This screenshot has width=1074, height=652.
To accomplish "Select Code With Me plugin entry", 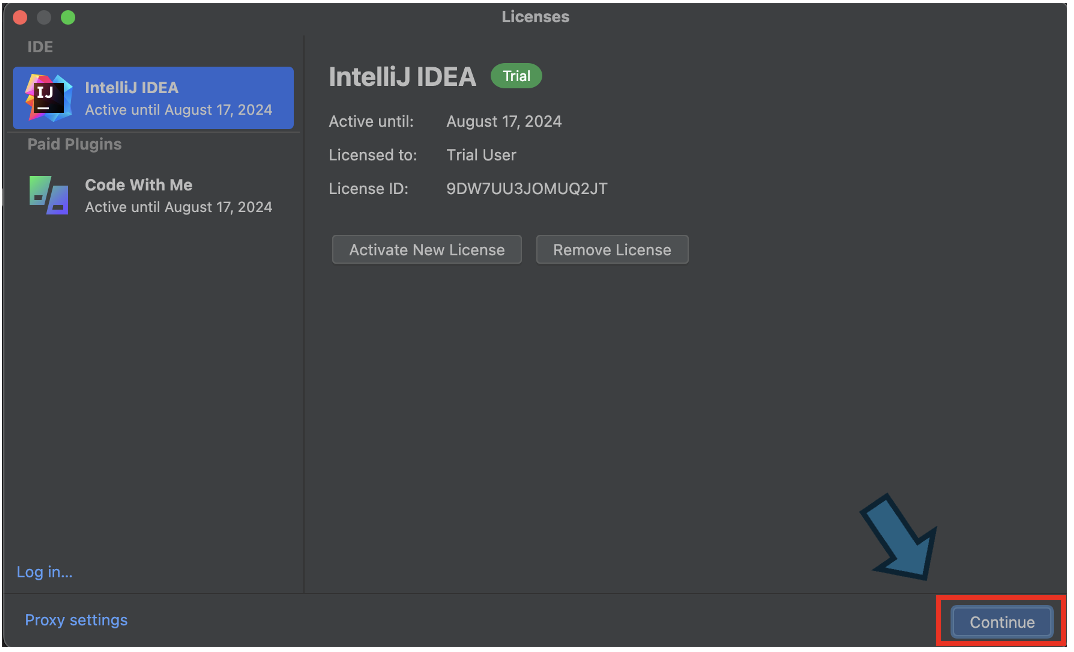I will [153, 195].
